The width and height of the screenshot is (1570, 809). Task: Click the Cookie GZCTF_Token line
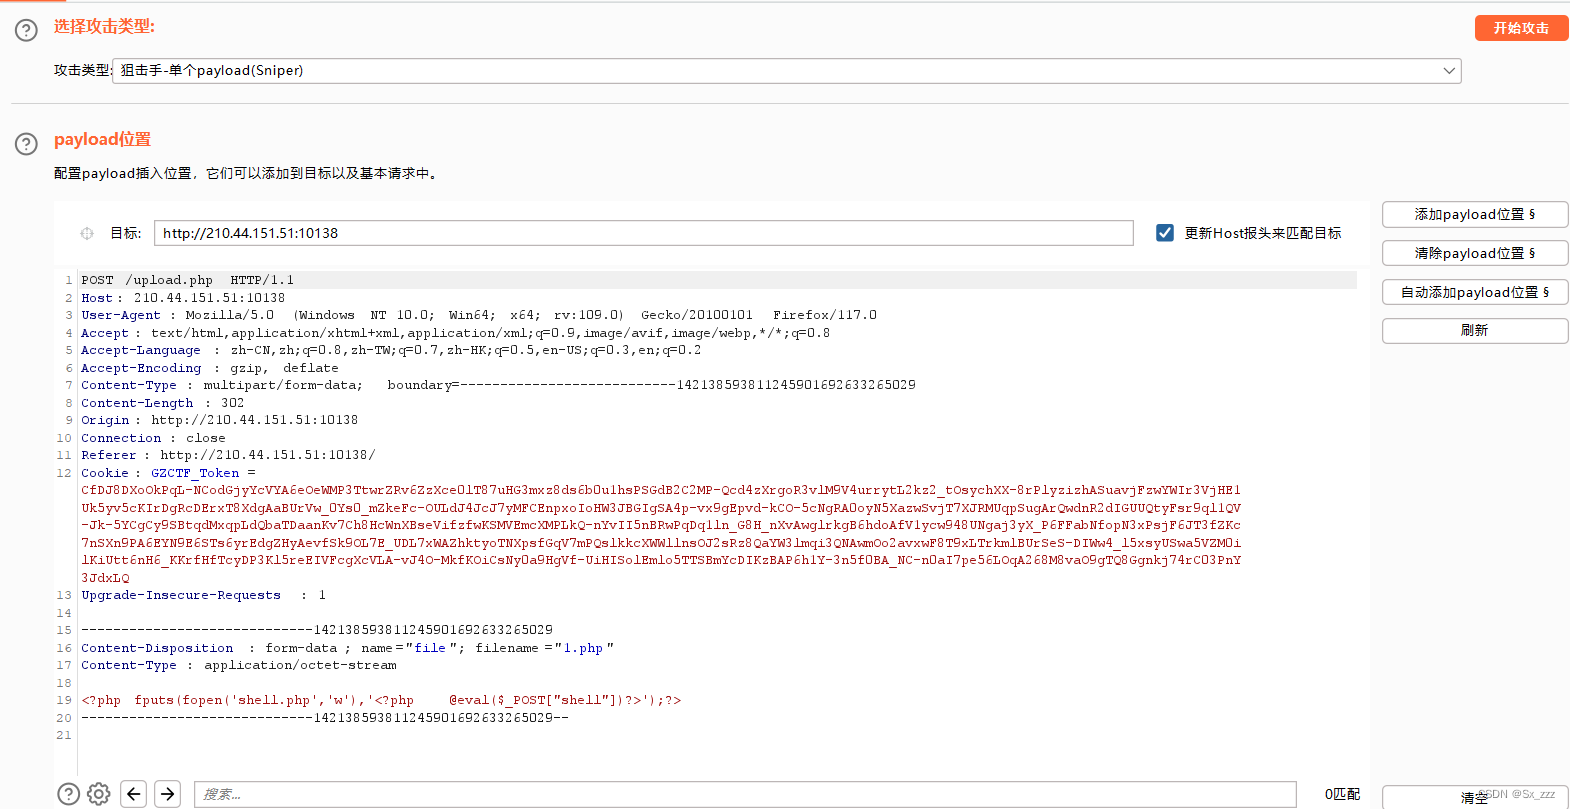(x=168, y=473)
